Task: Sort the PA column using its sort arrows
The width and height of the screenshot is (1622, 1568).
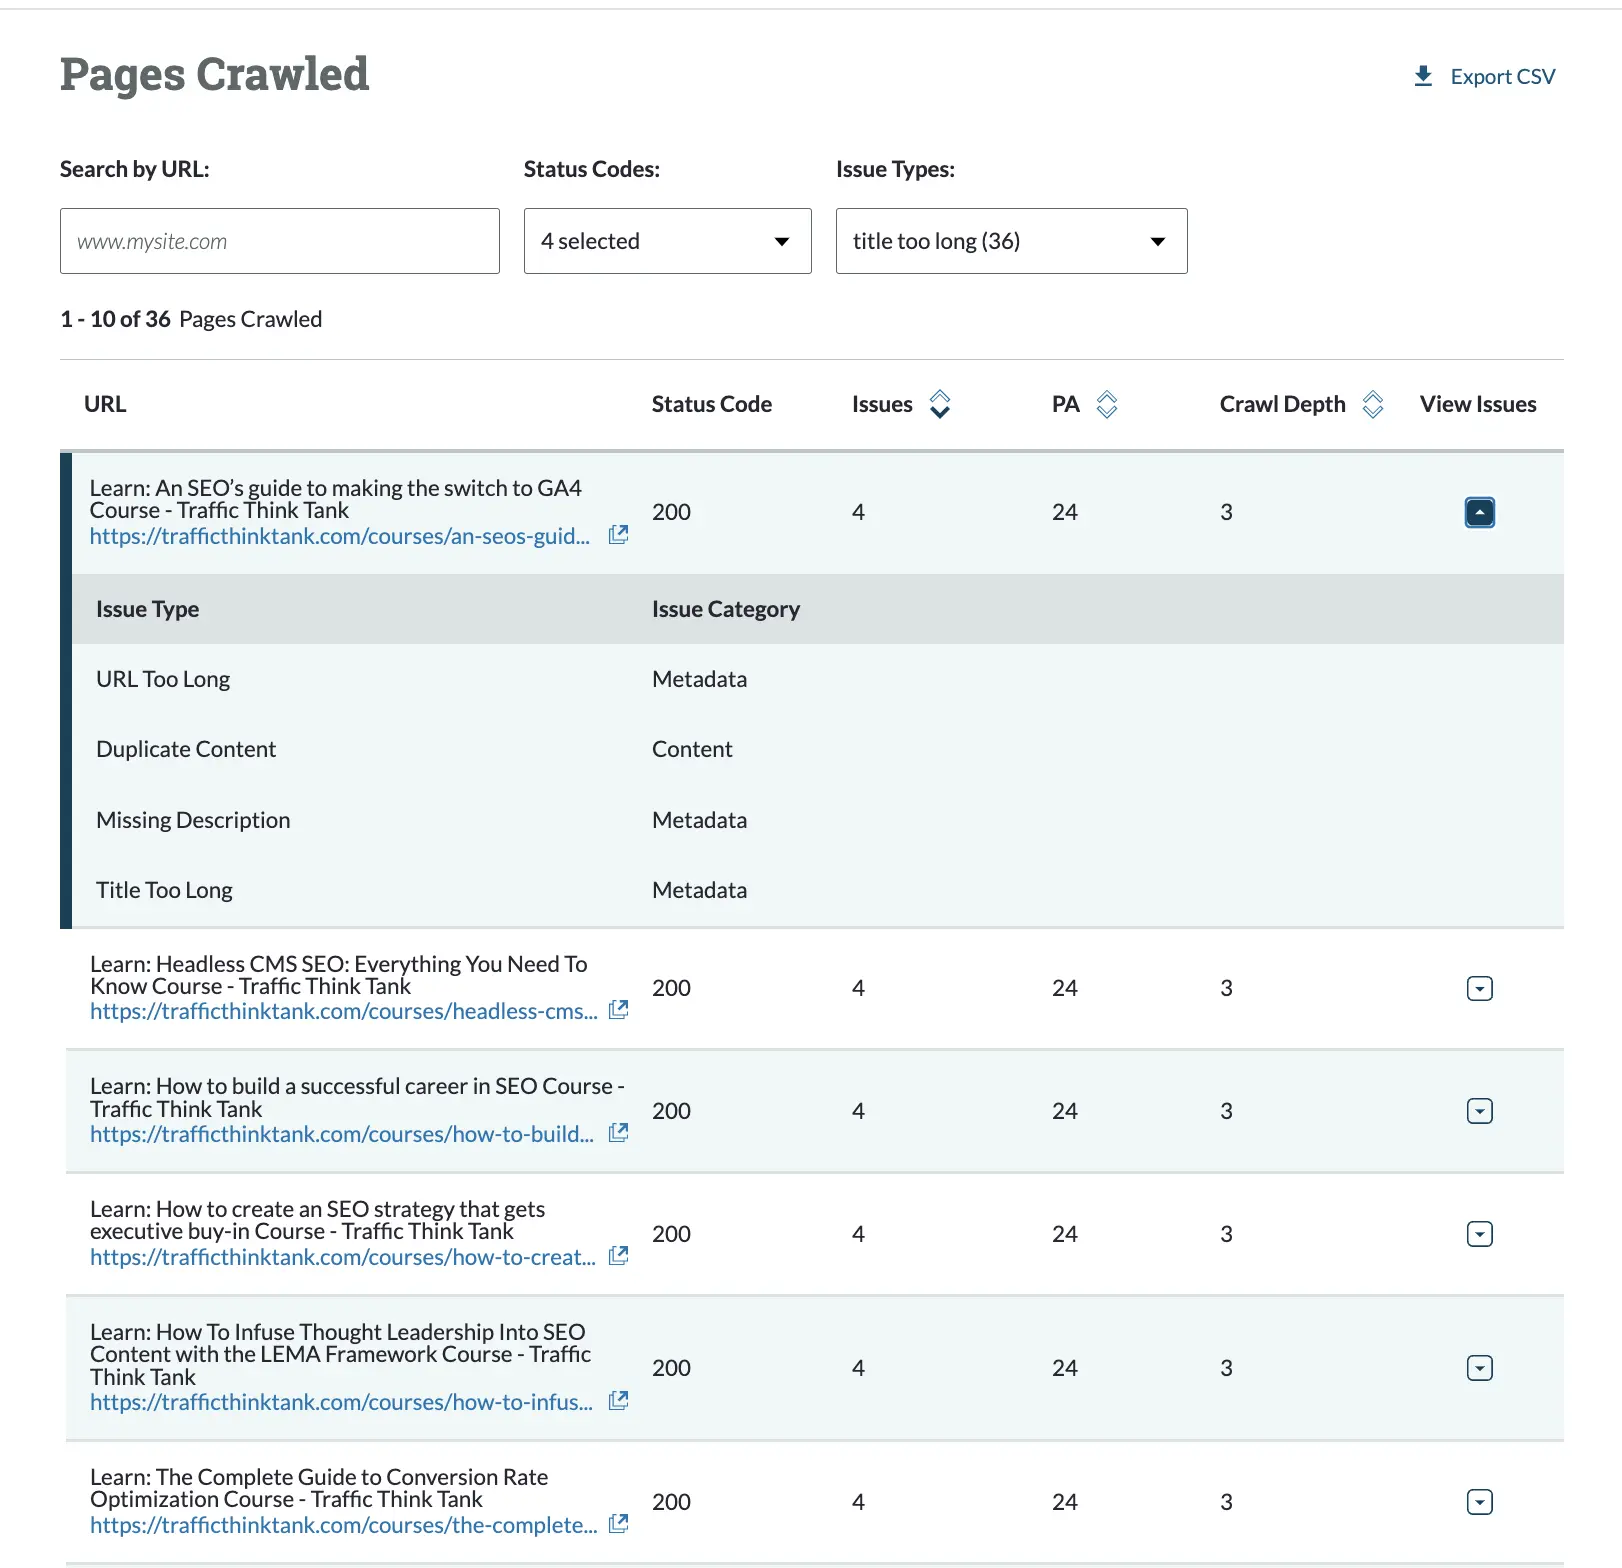Action: (x=1107, y=404)
